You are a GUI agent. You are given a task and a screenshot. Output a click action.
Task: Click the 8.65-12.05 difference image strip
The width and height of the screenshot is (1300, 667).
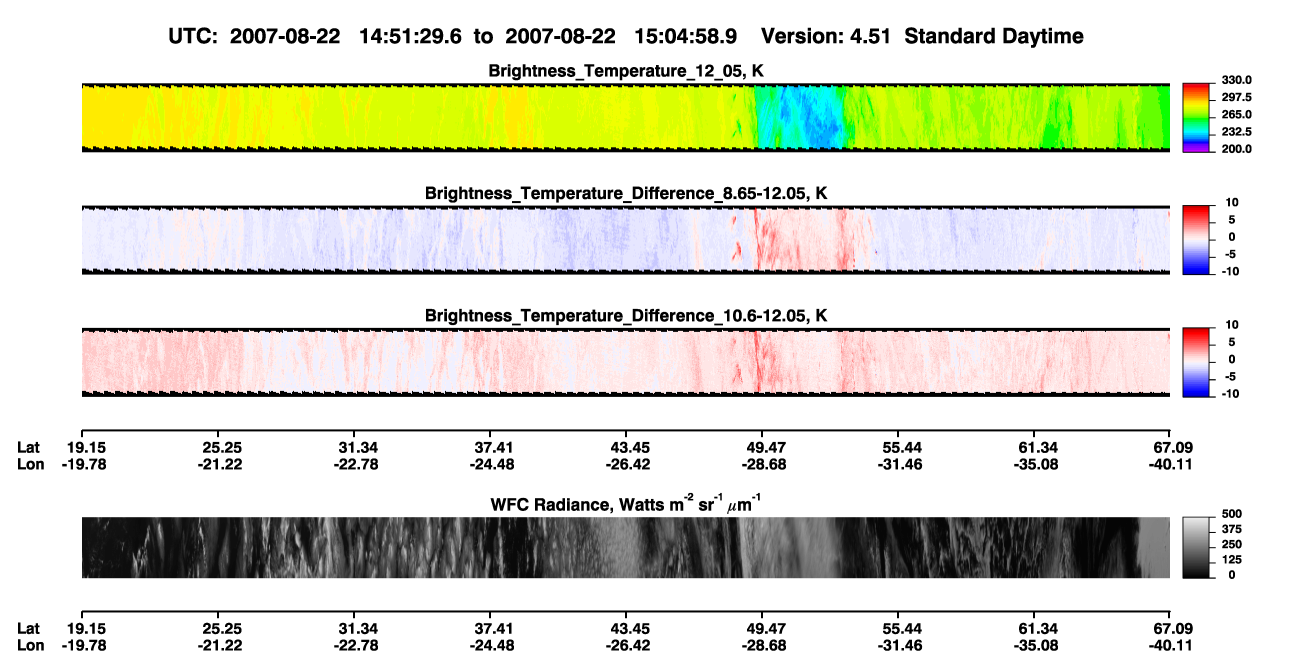pyautogui.click(x=625, y=240)
